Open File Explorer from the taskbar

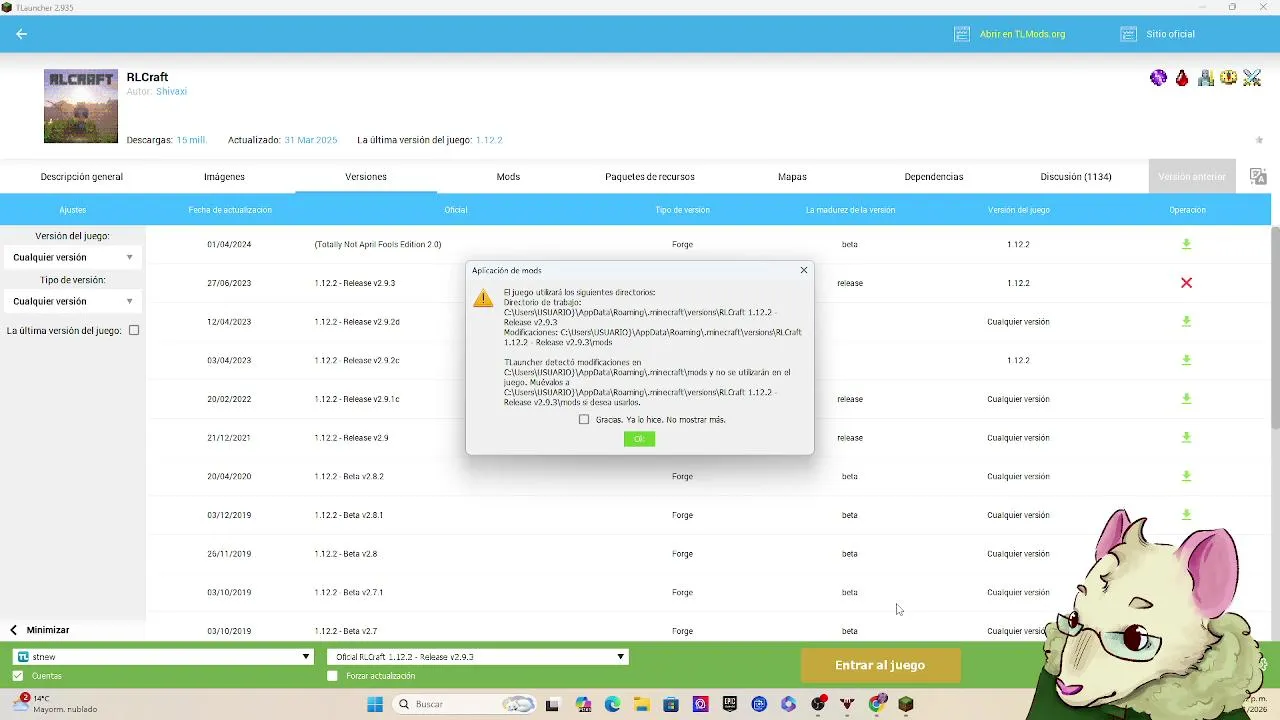(641, 704)
